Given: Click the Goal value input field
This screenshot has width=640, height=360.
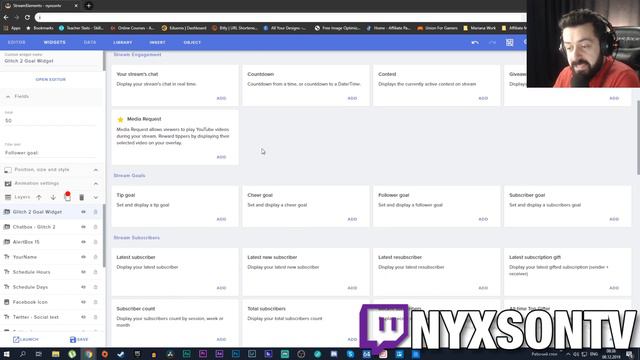Looking at the screenshot, I should click(x=51, y=121).
